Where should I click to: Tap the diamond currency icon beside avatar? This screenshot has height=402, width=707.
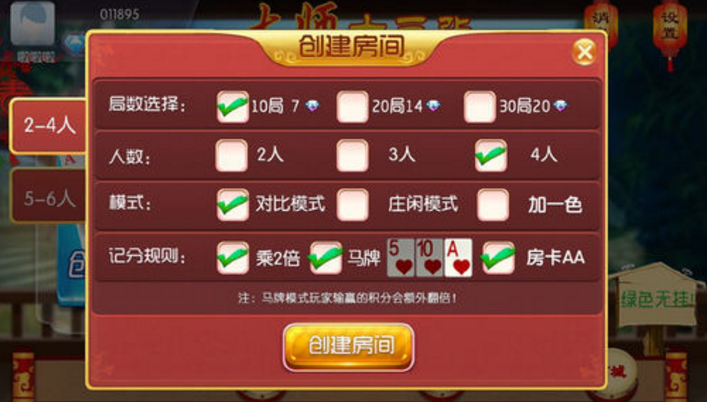73,44
